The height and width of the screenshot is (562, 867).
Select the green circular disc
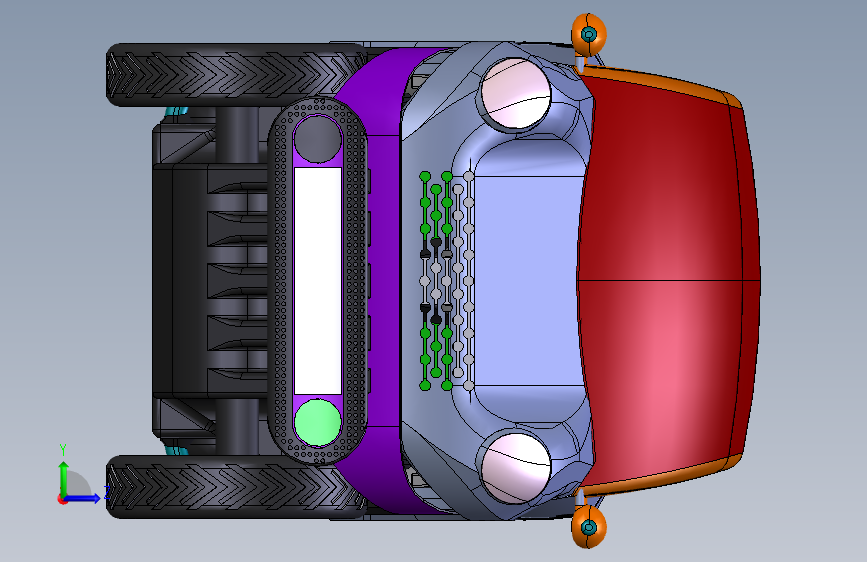point(317,422)
